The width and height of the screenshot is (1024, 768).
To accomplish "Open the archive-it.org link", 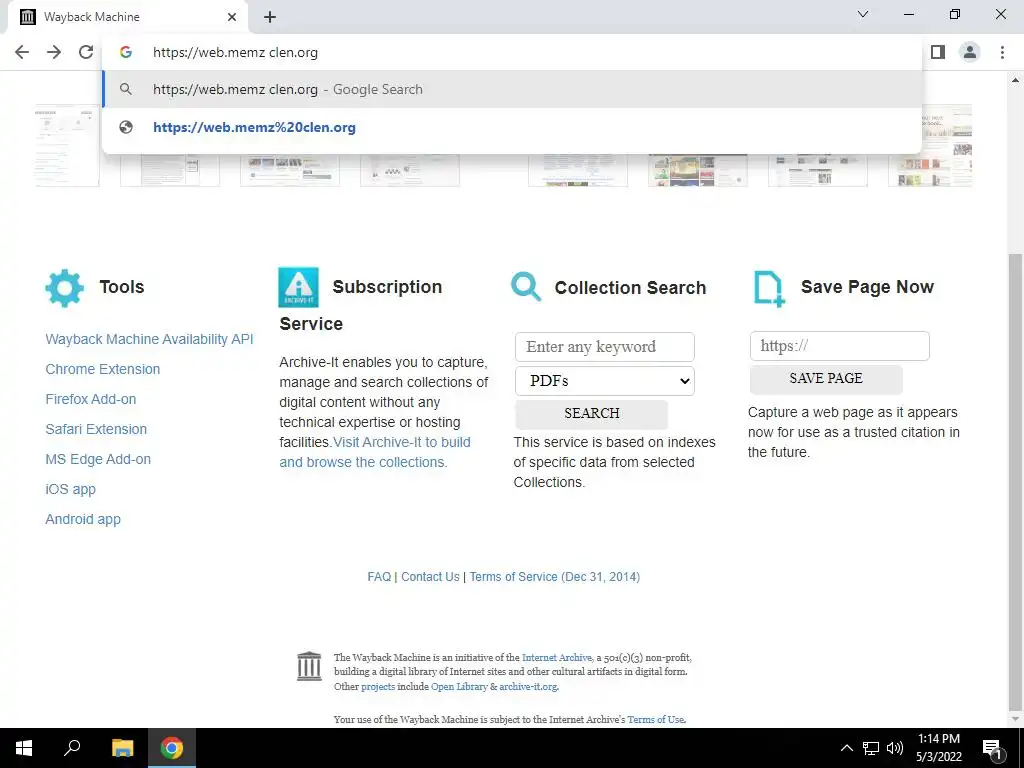I will pyautogui.click(x=528, y=686).
